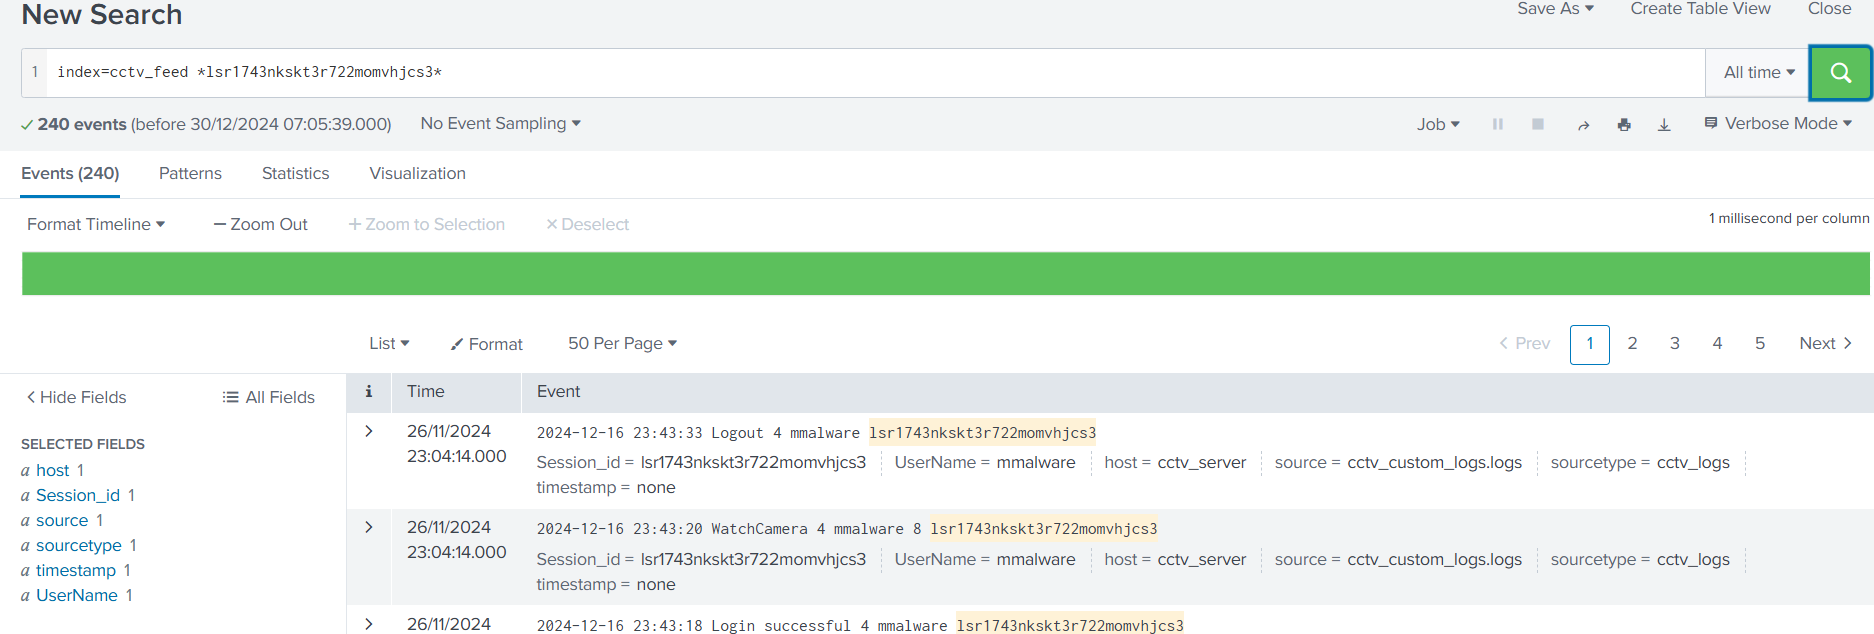Viewport: 1874px width, 634px height.
Task: Stop the search job
Action: [1538, 124]
